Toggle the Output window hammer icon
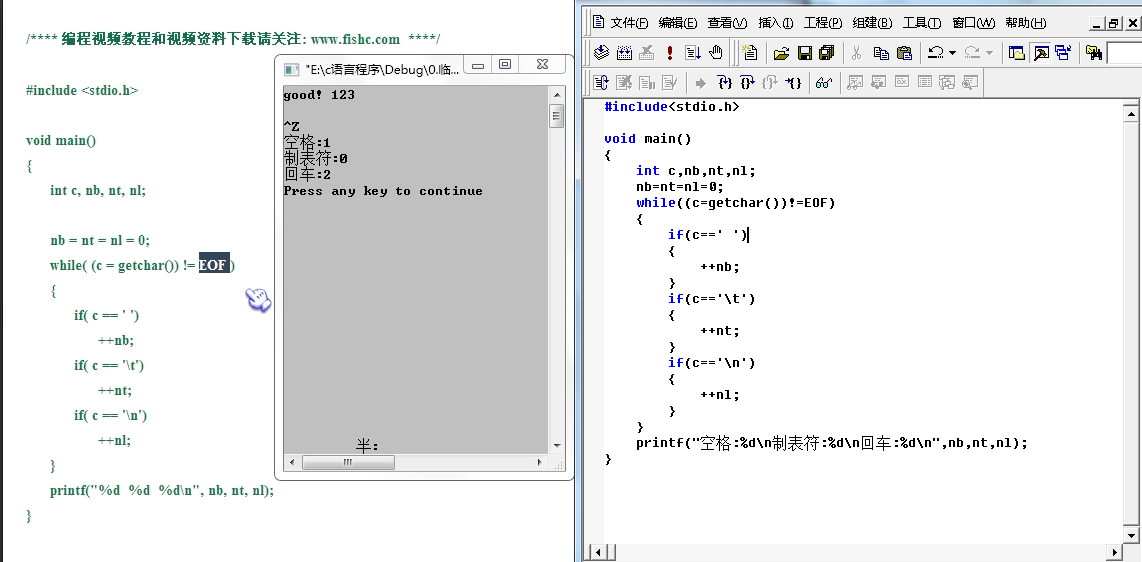 point(1041,52)
